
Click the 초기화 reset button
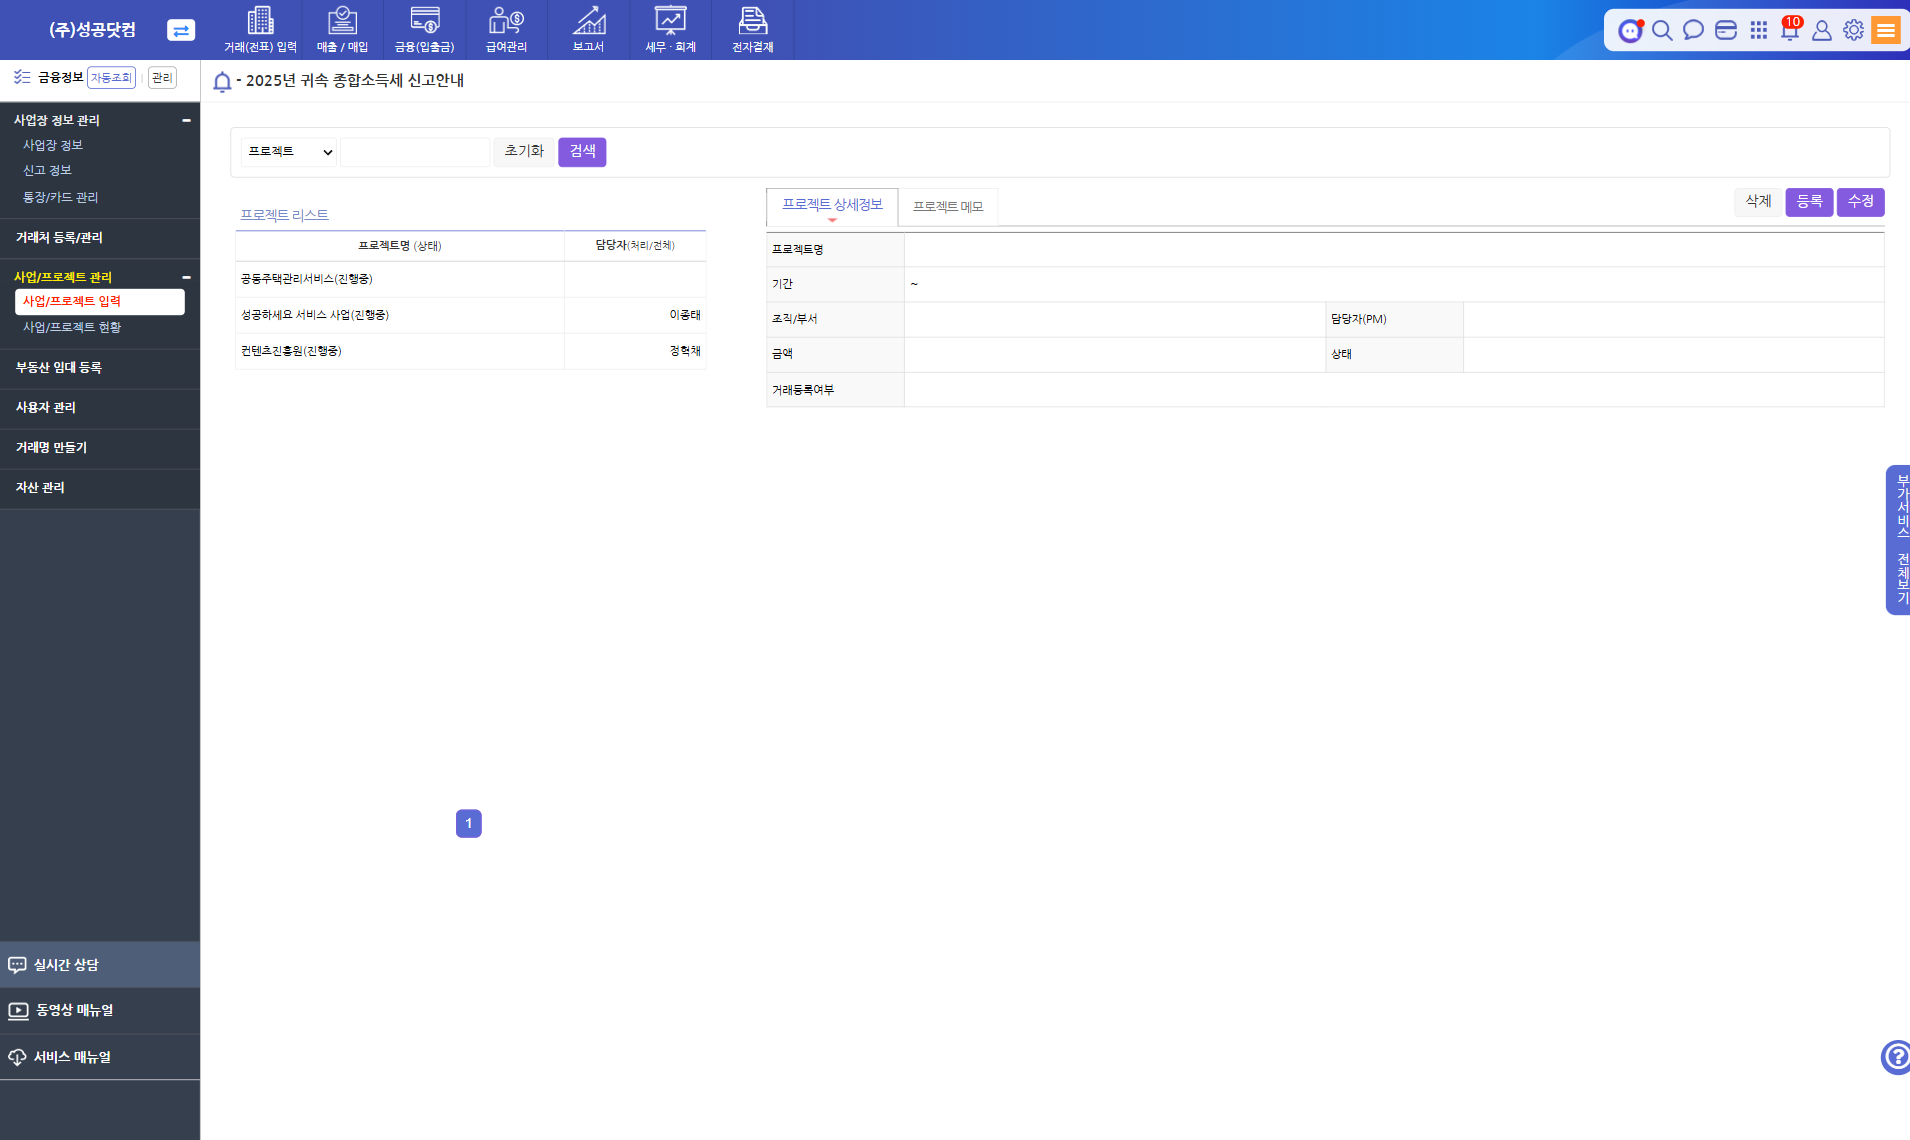tap(524, 152)
